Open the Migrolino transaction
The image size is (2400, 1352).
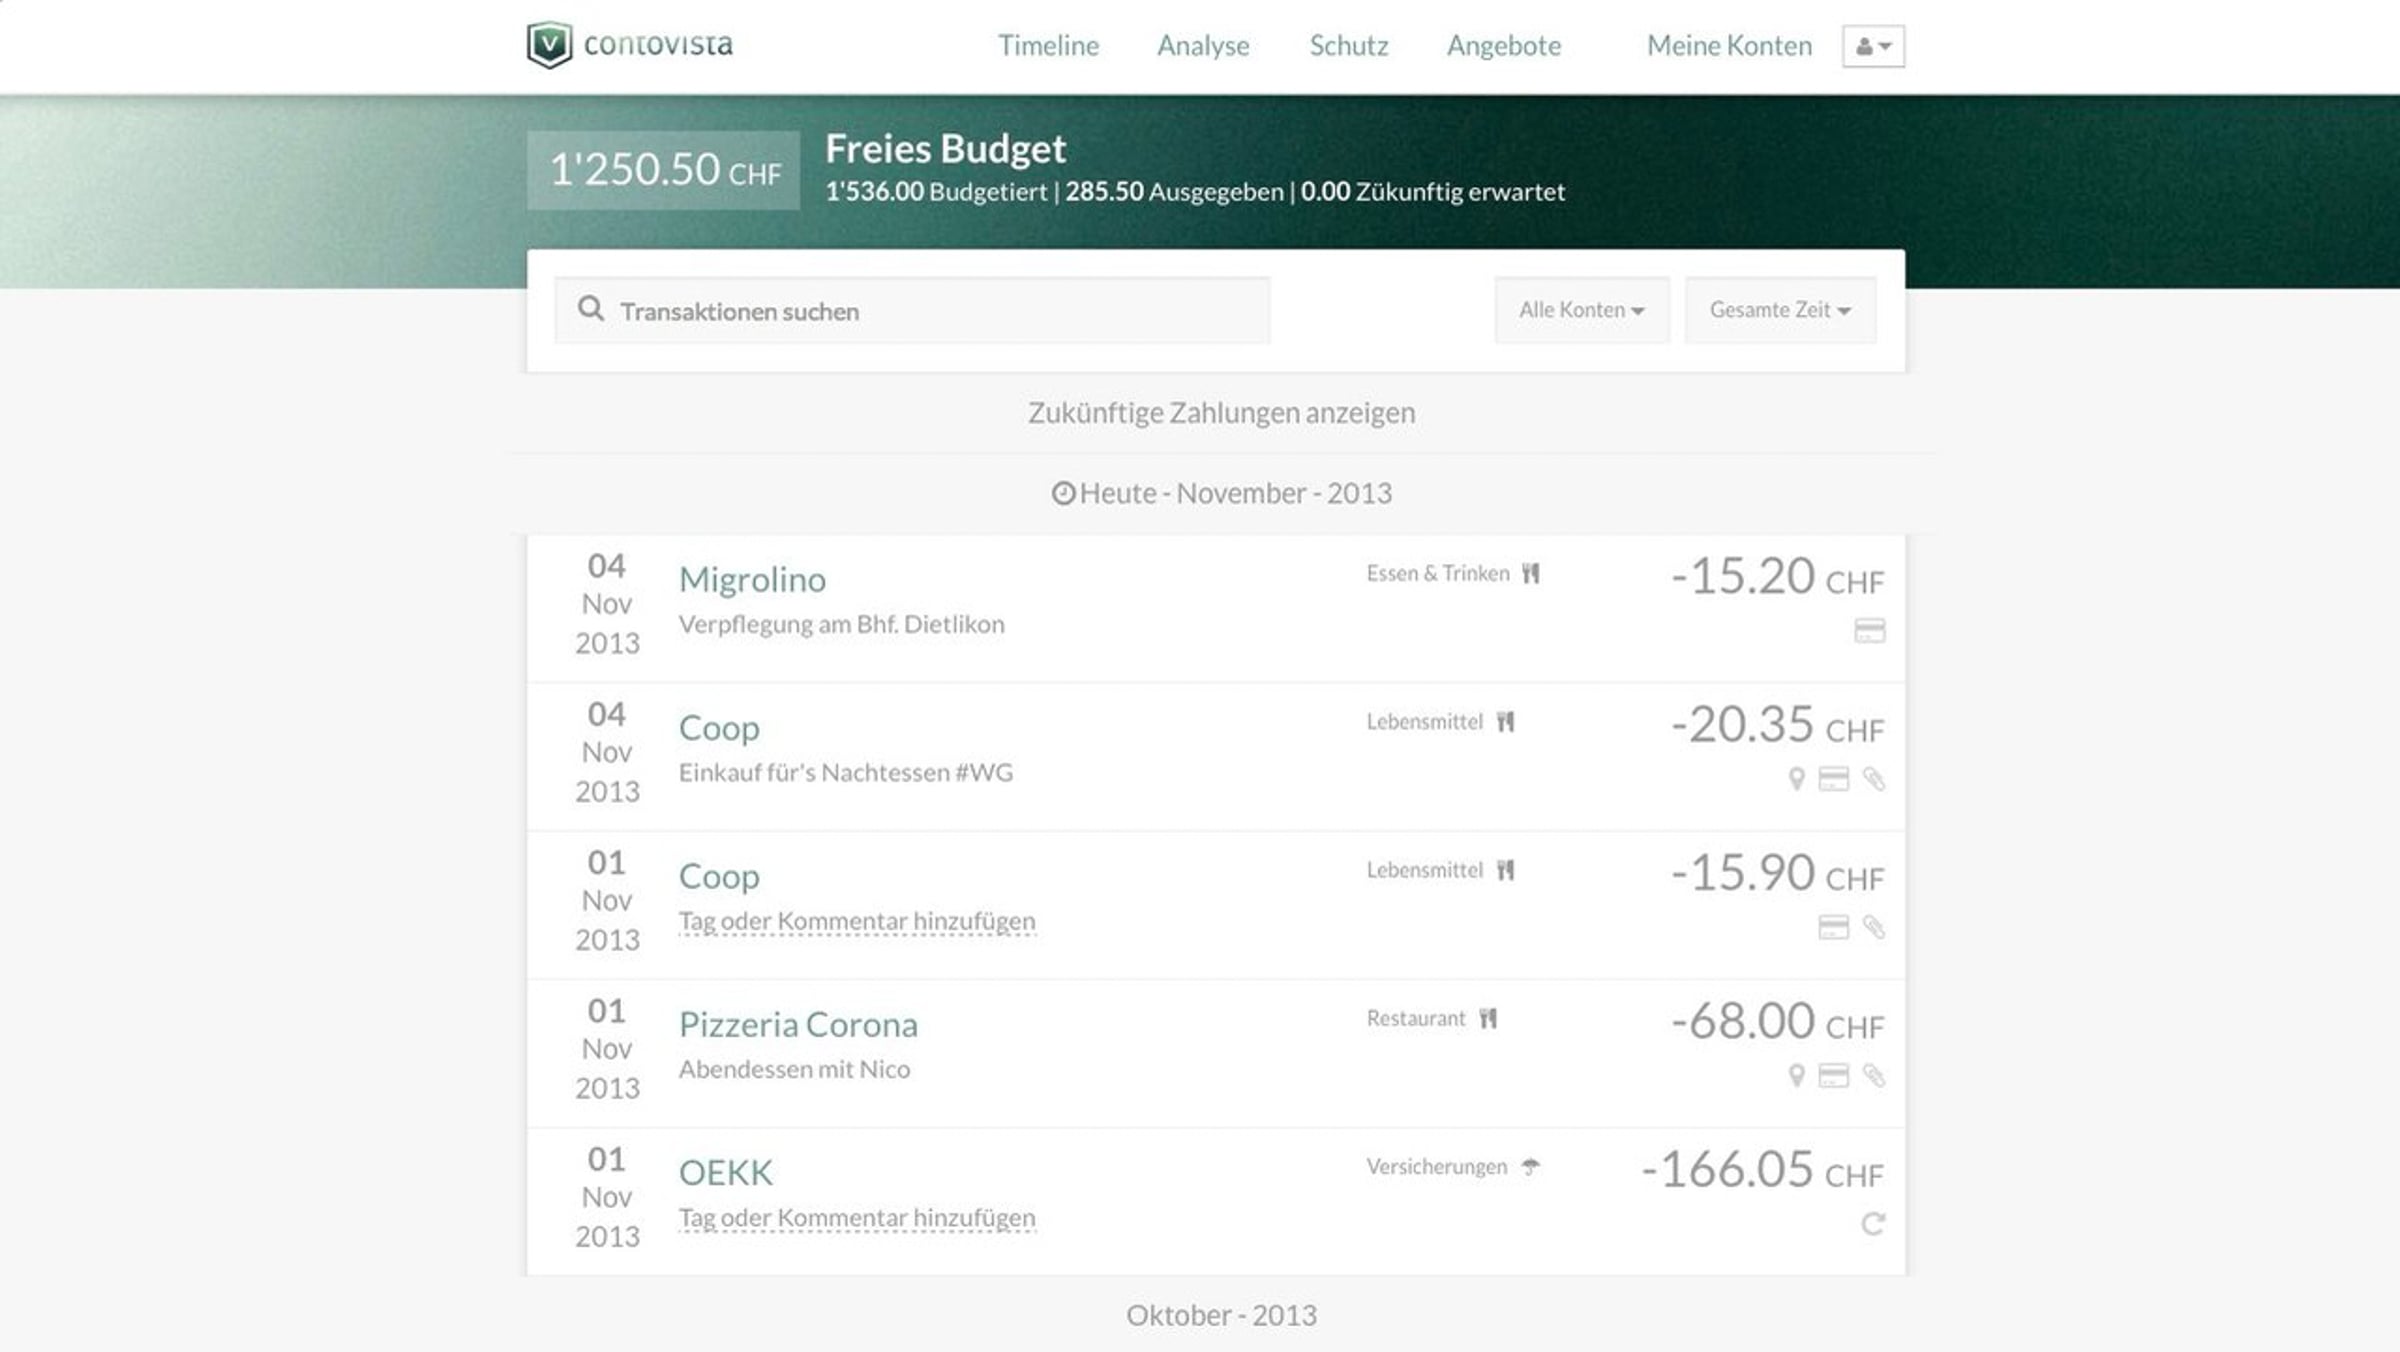(752, 579)
